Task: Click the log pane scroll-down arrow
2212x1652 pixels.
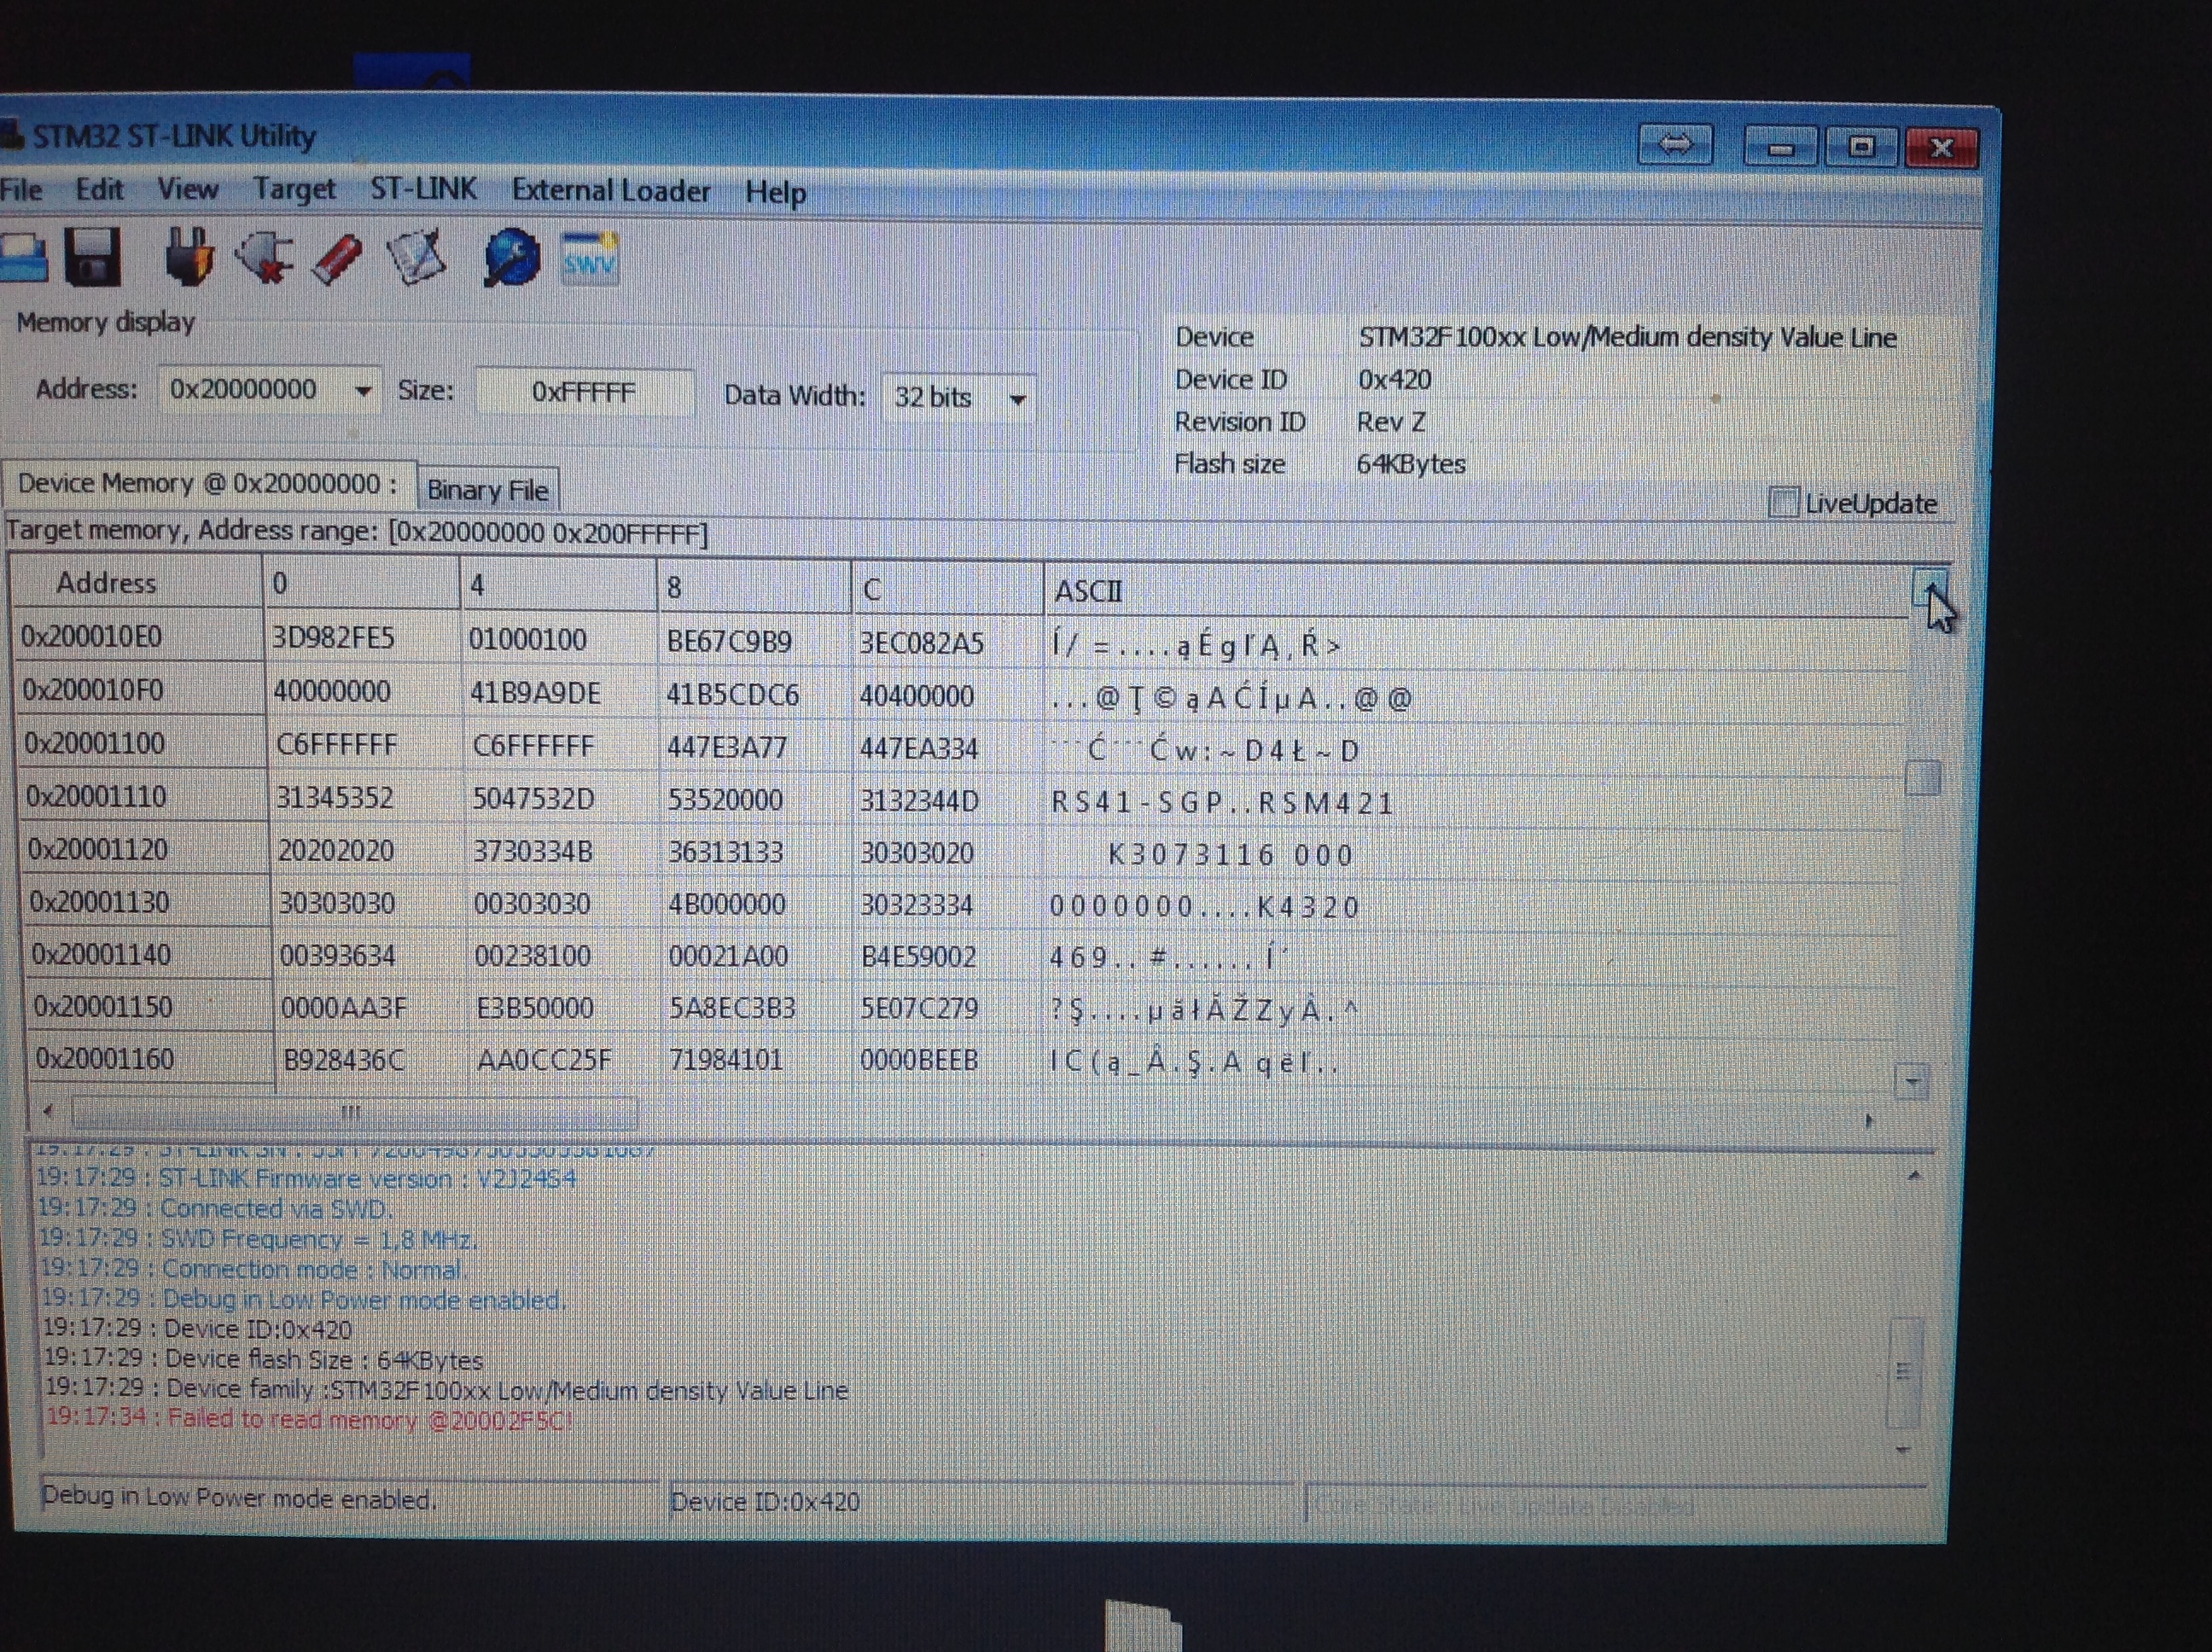Action: click(1903, 1449)
